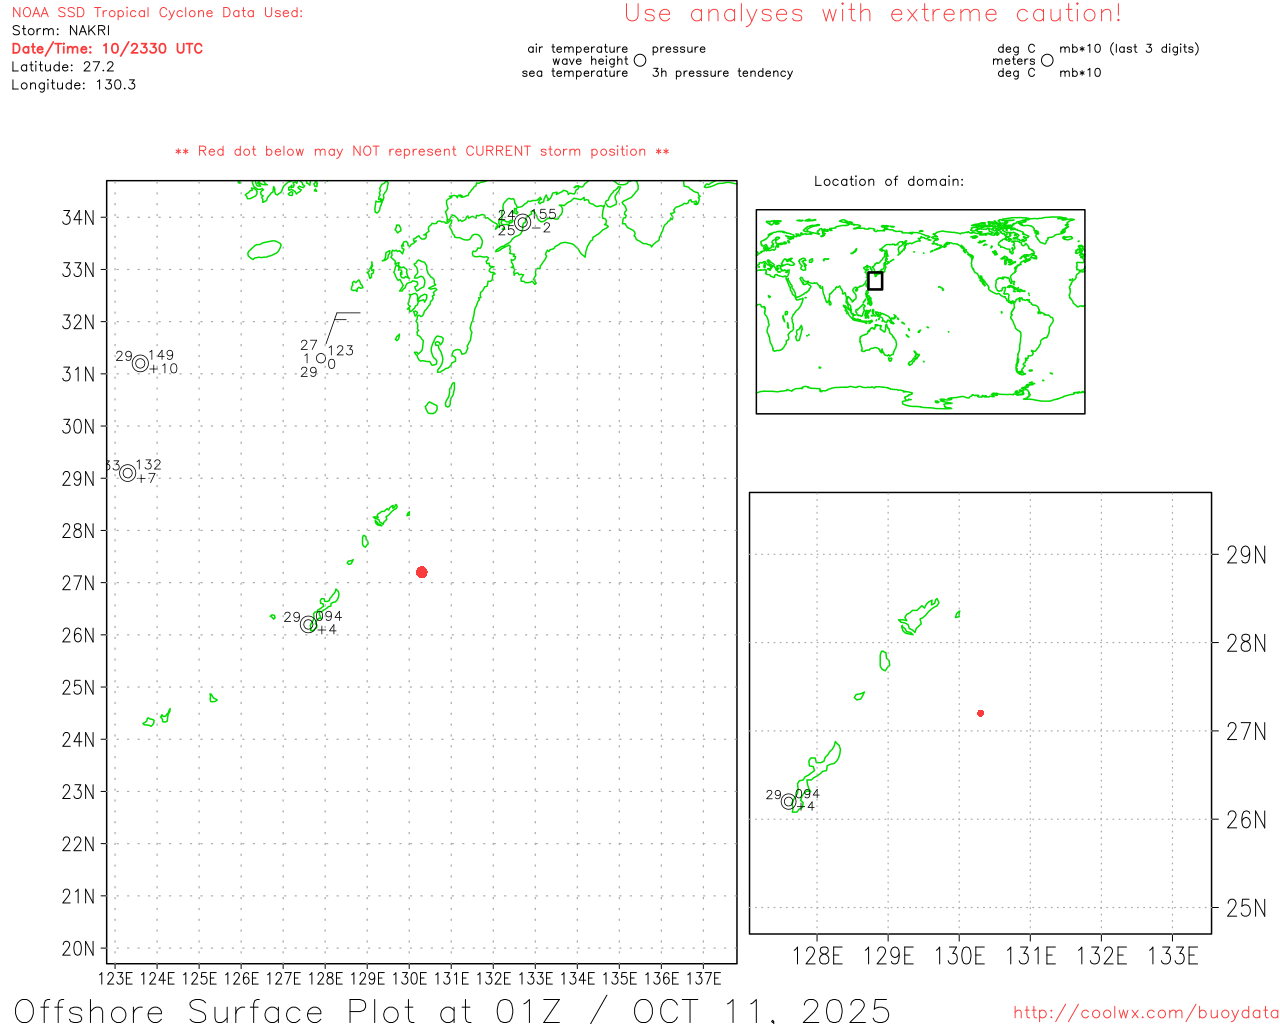Image resolution: width=1280 pixels, height=1024 pixels.
Task: Select Okinawa station 094 in inset map
Action: coord(788,801)
